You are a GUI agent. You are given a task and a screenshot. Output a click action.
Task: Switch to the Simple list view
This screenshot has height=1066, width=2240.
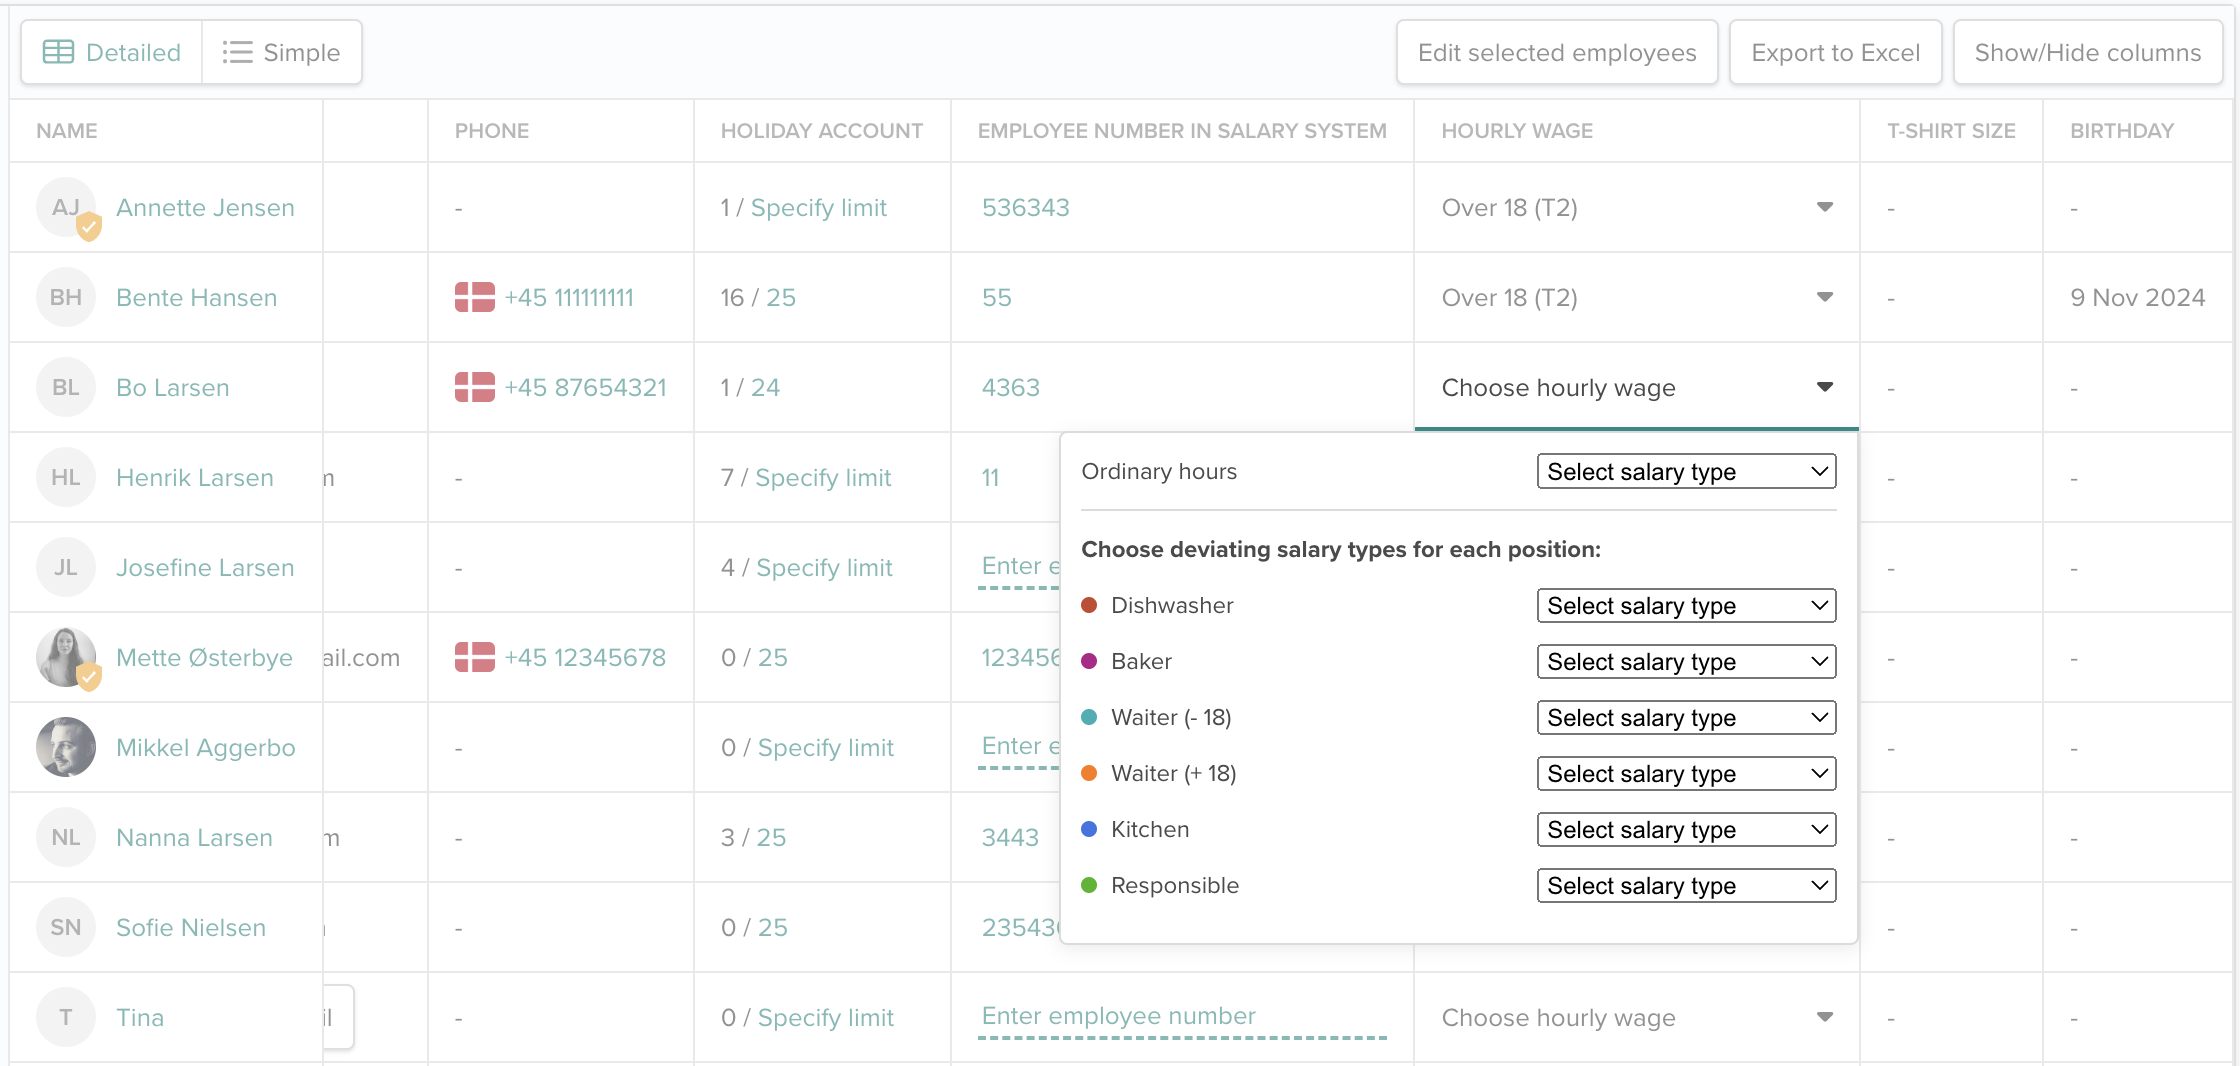(282, 52)
